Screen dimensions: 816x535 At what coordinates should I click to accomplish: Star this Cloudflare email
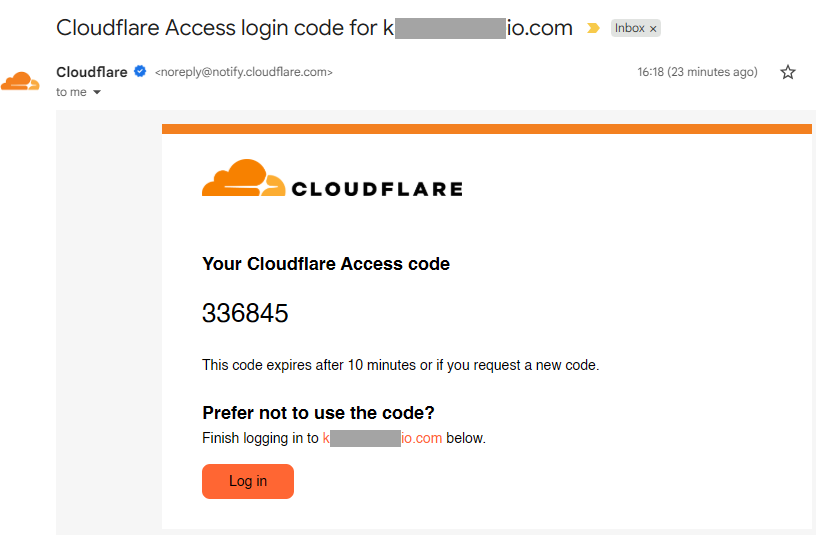click(788, 72)
